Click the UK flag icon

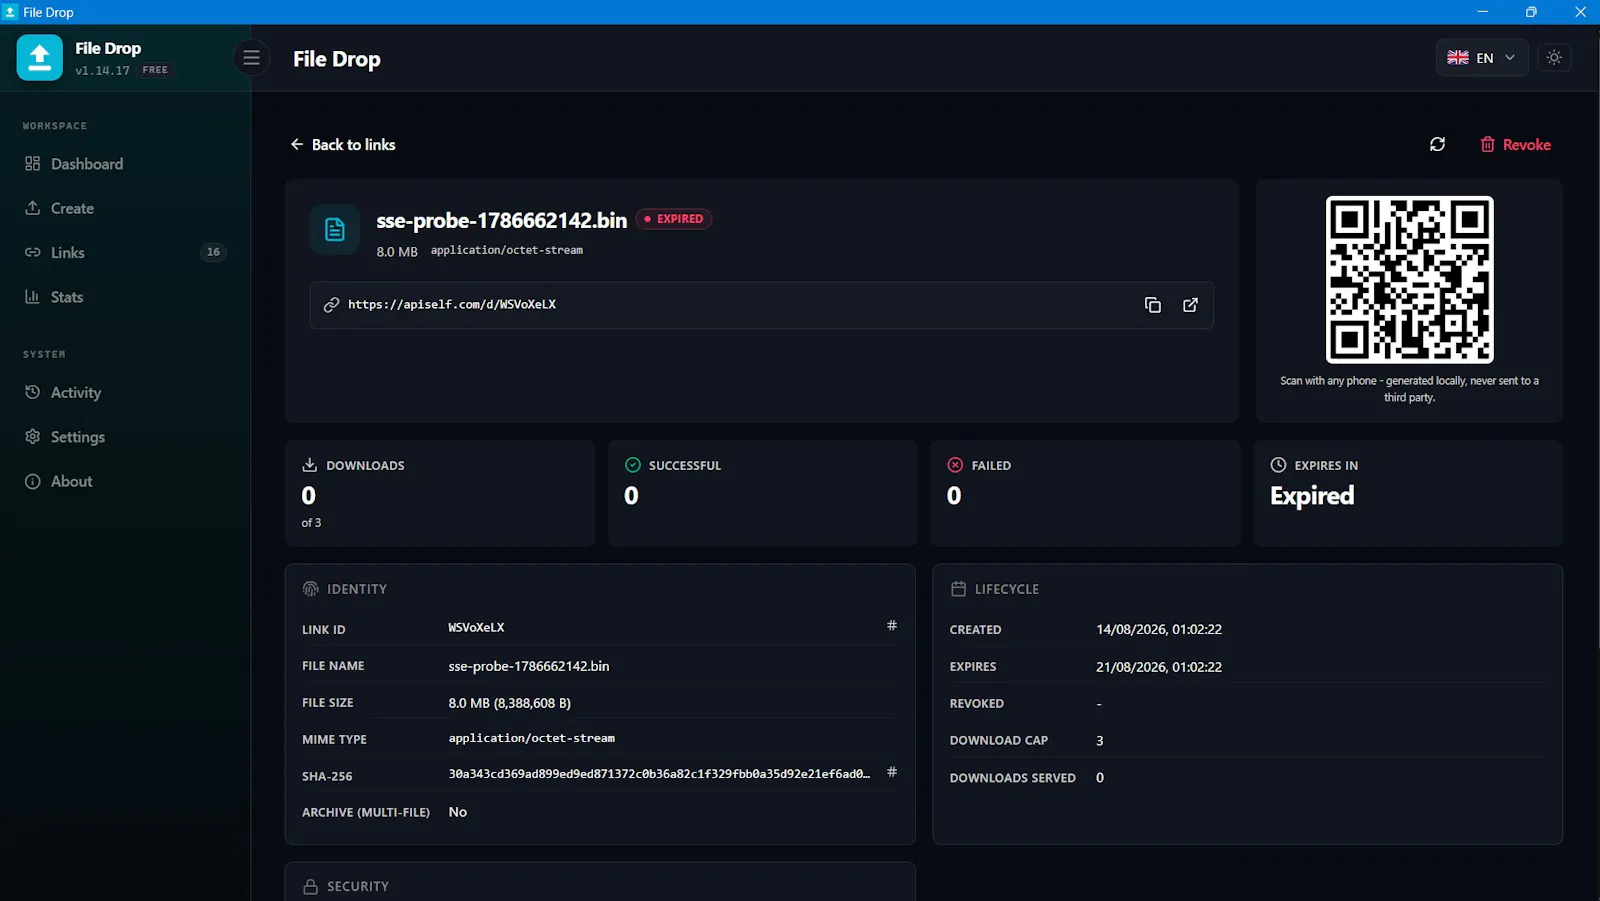click(x=1458, y=58)
